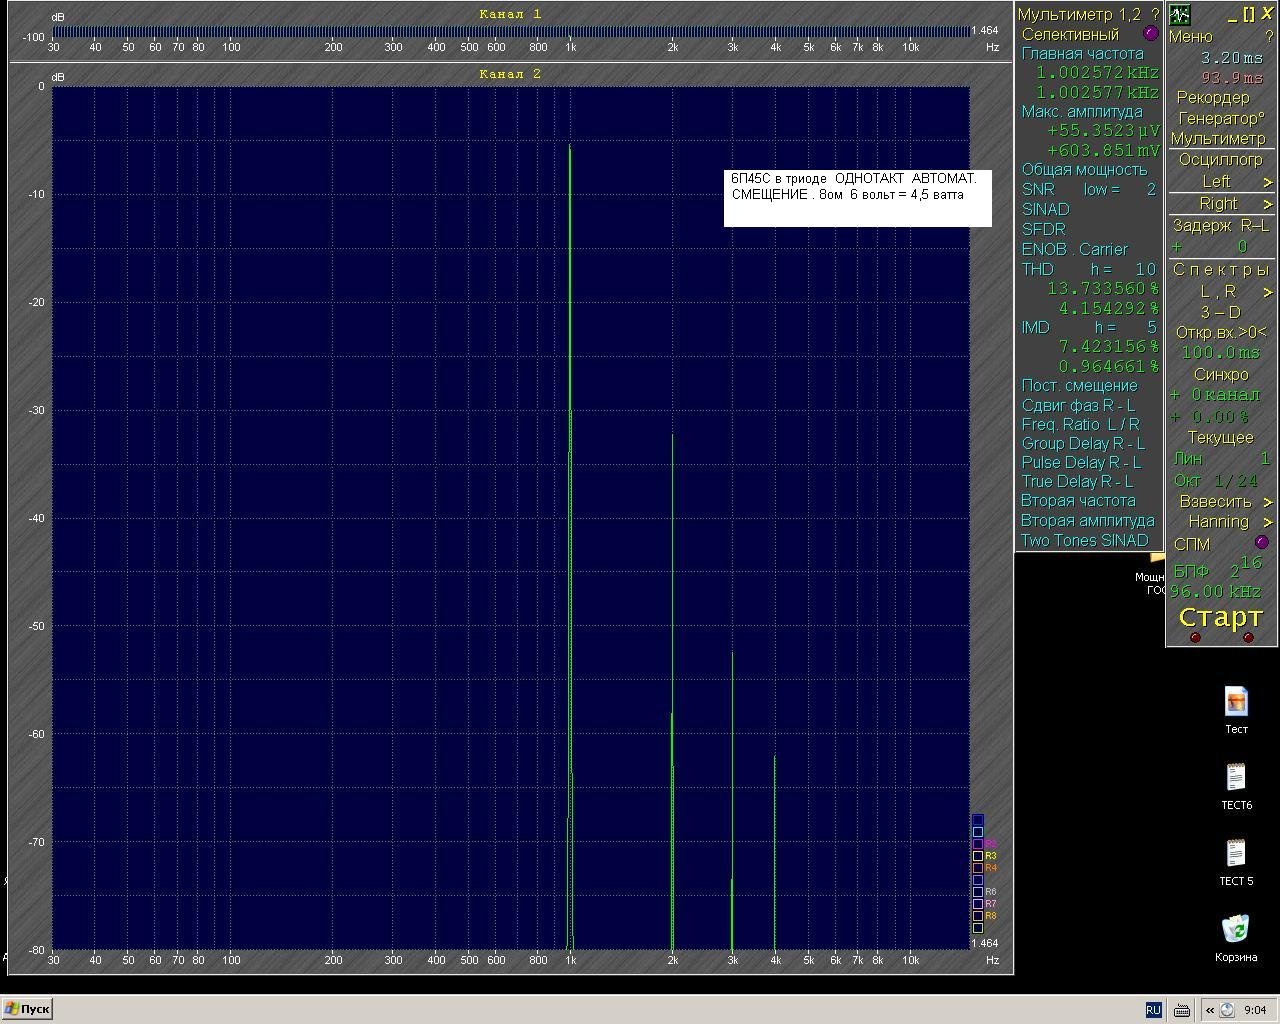Click the SpectraLab waveform logo icon
The width and height of the screenshot is (1280, 1024).
pos(1180,15)
